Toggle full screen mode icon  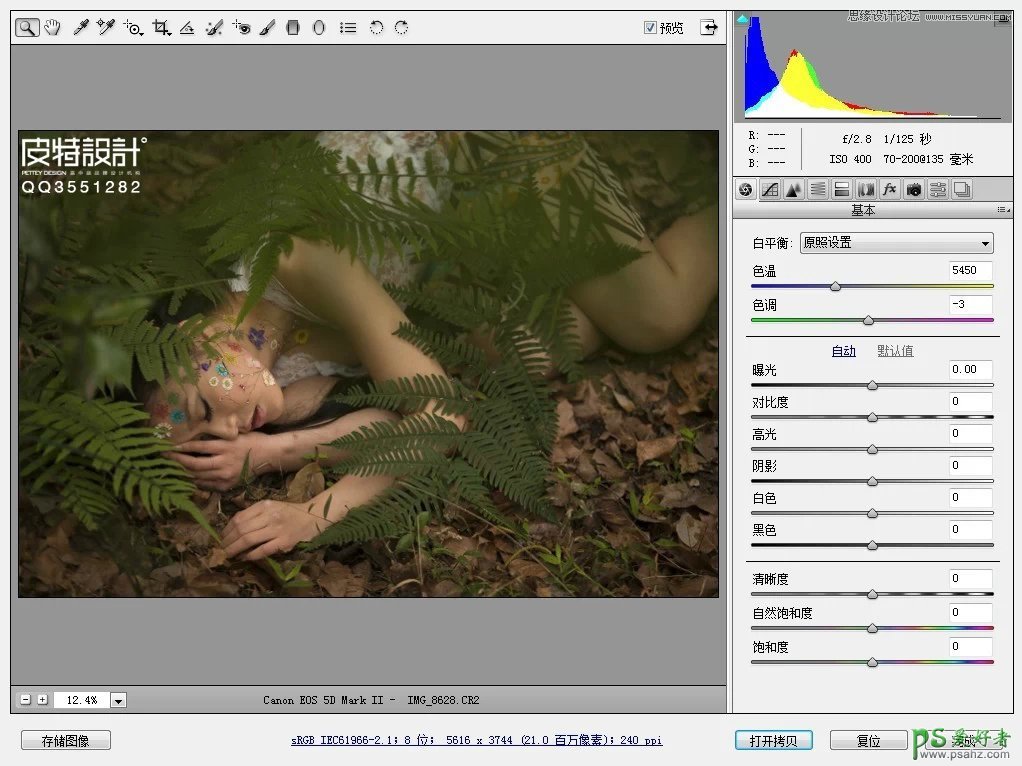(709, 28)
